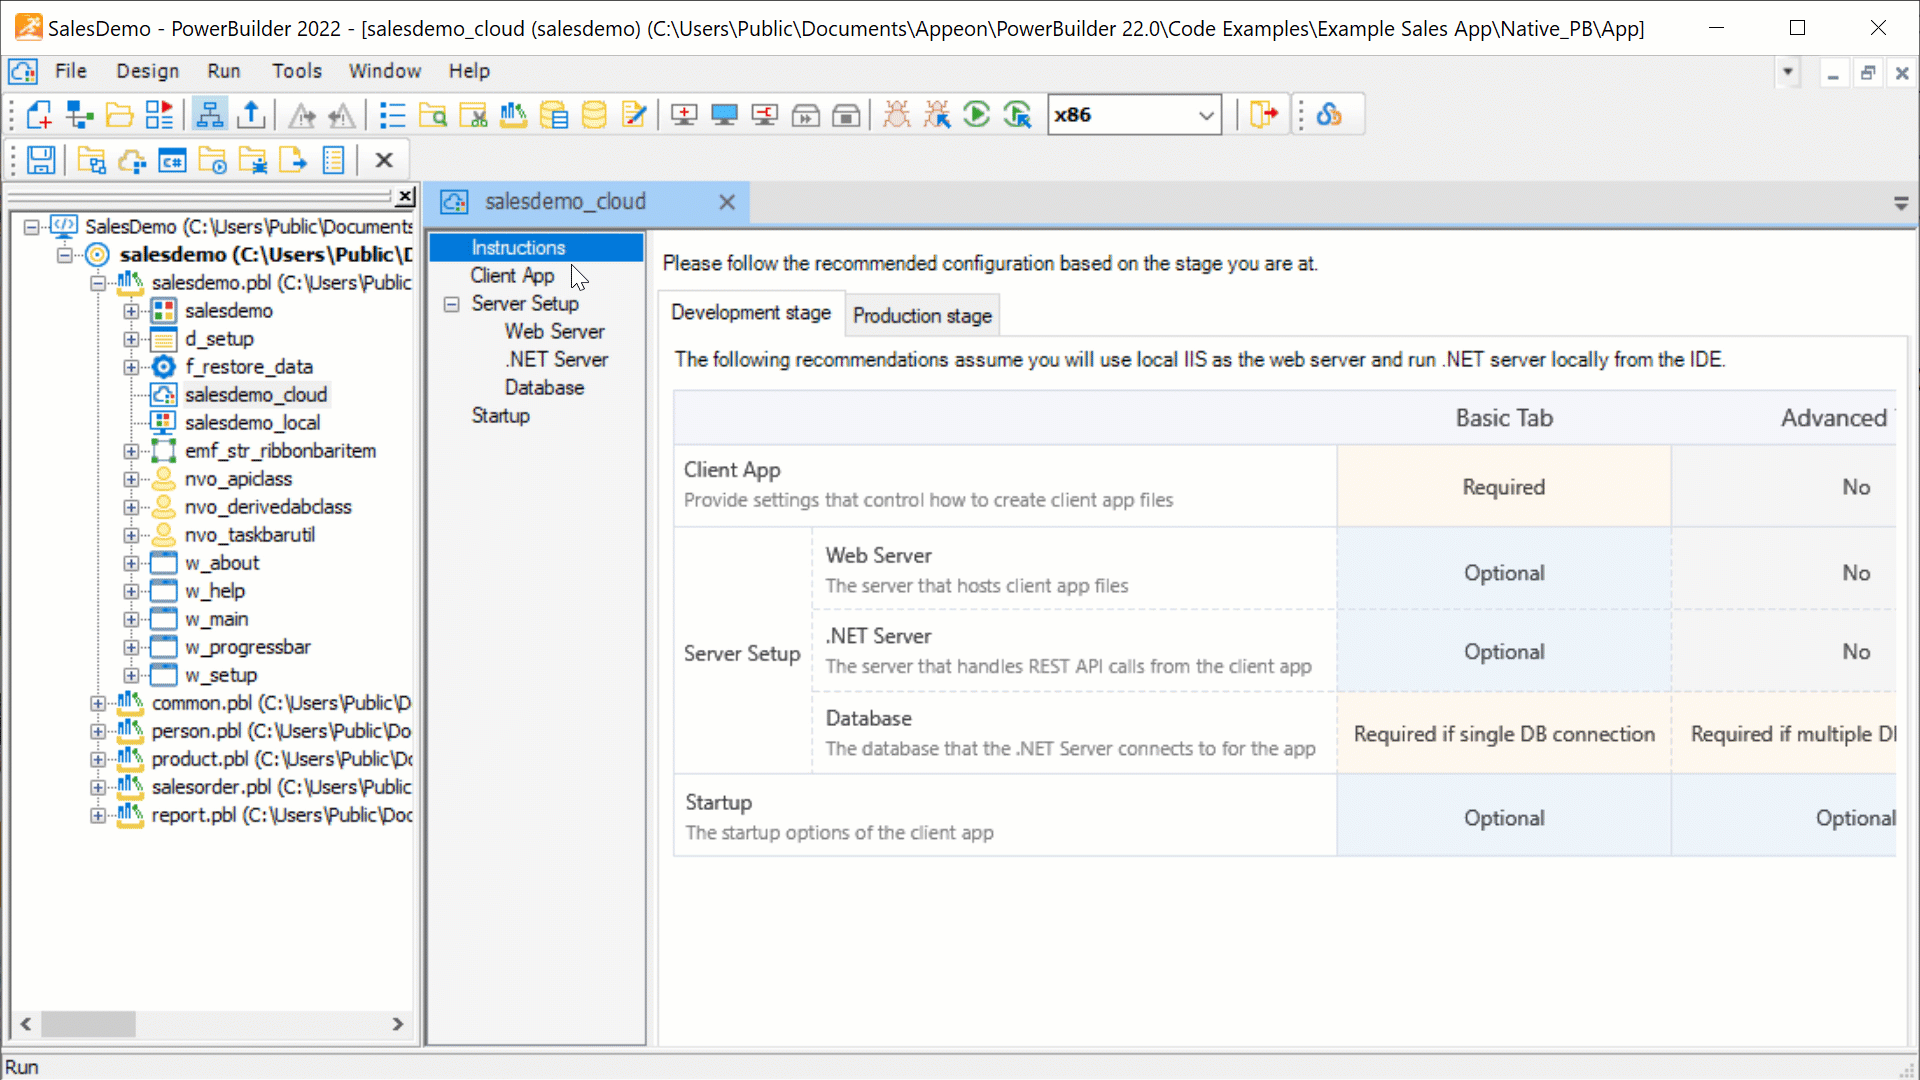Open the Tools menu

(297, 71)
